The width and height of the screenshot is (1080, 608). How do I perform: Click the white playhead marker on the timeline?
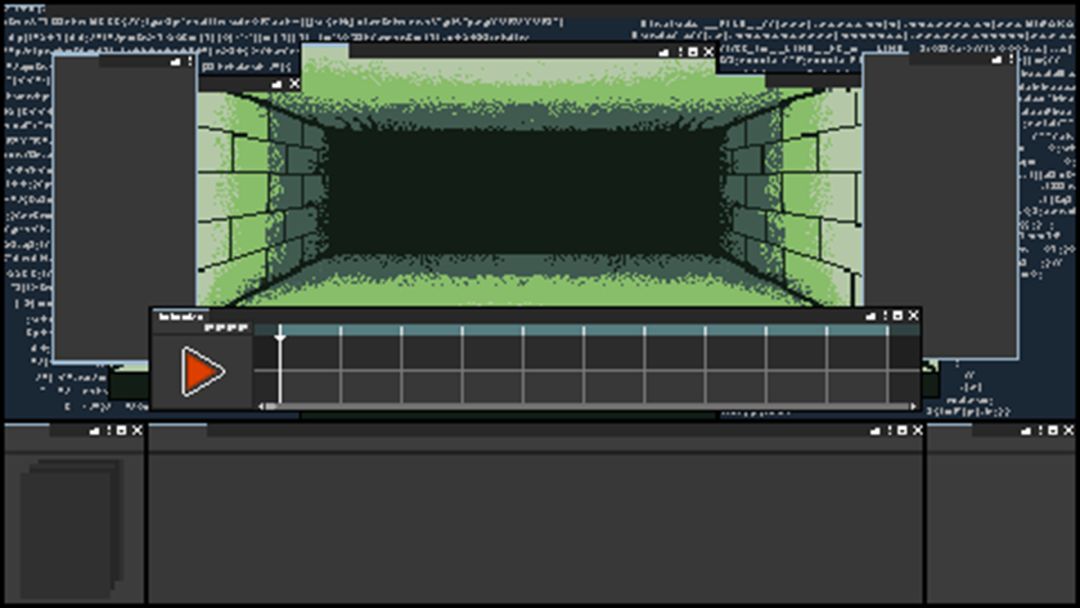(280, 337)
